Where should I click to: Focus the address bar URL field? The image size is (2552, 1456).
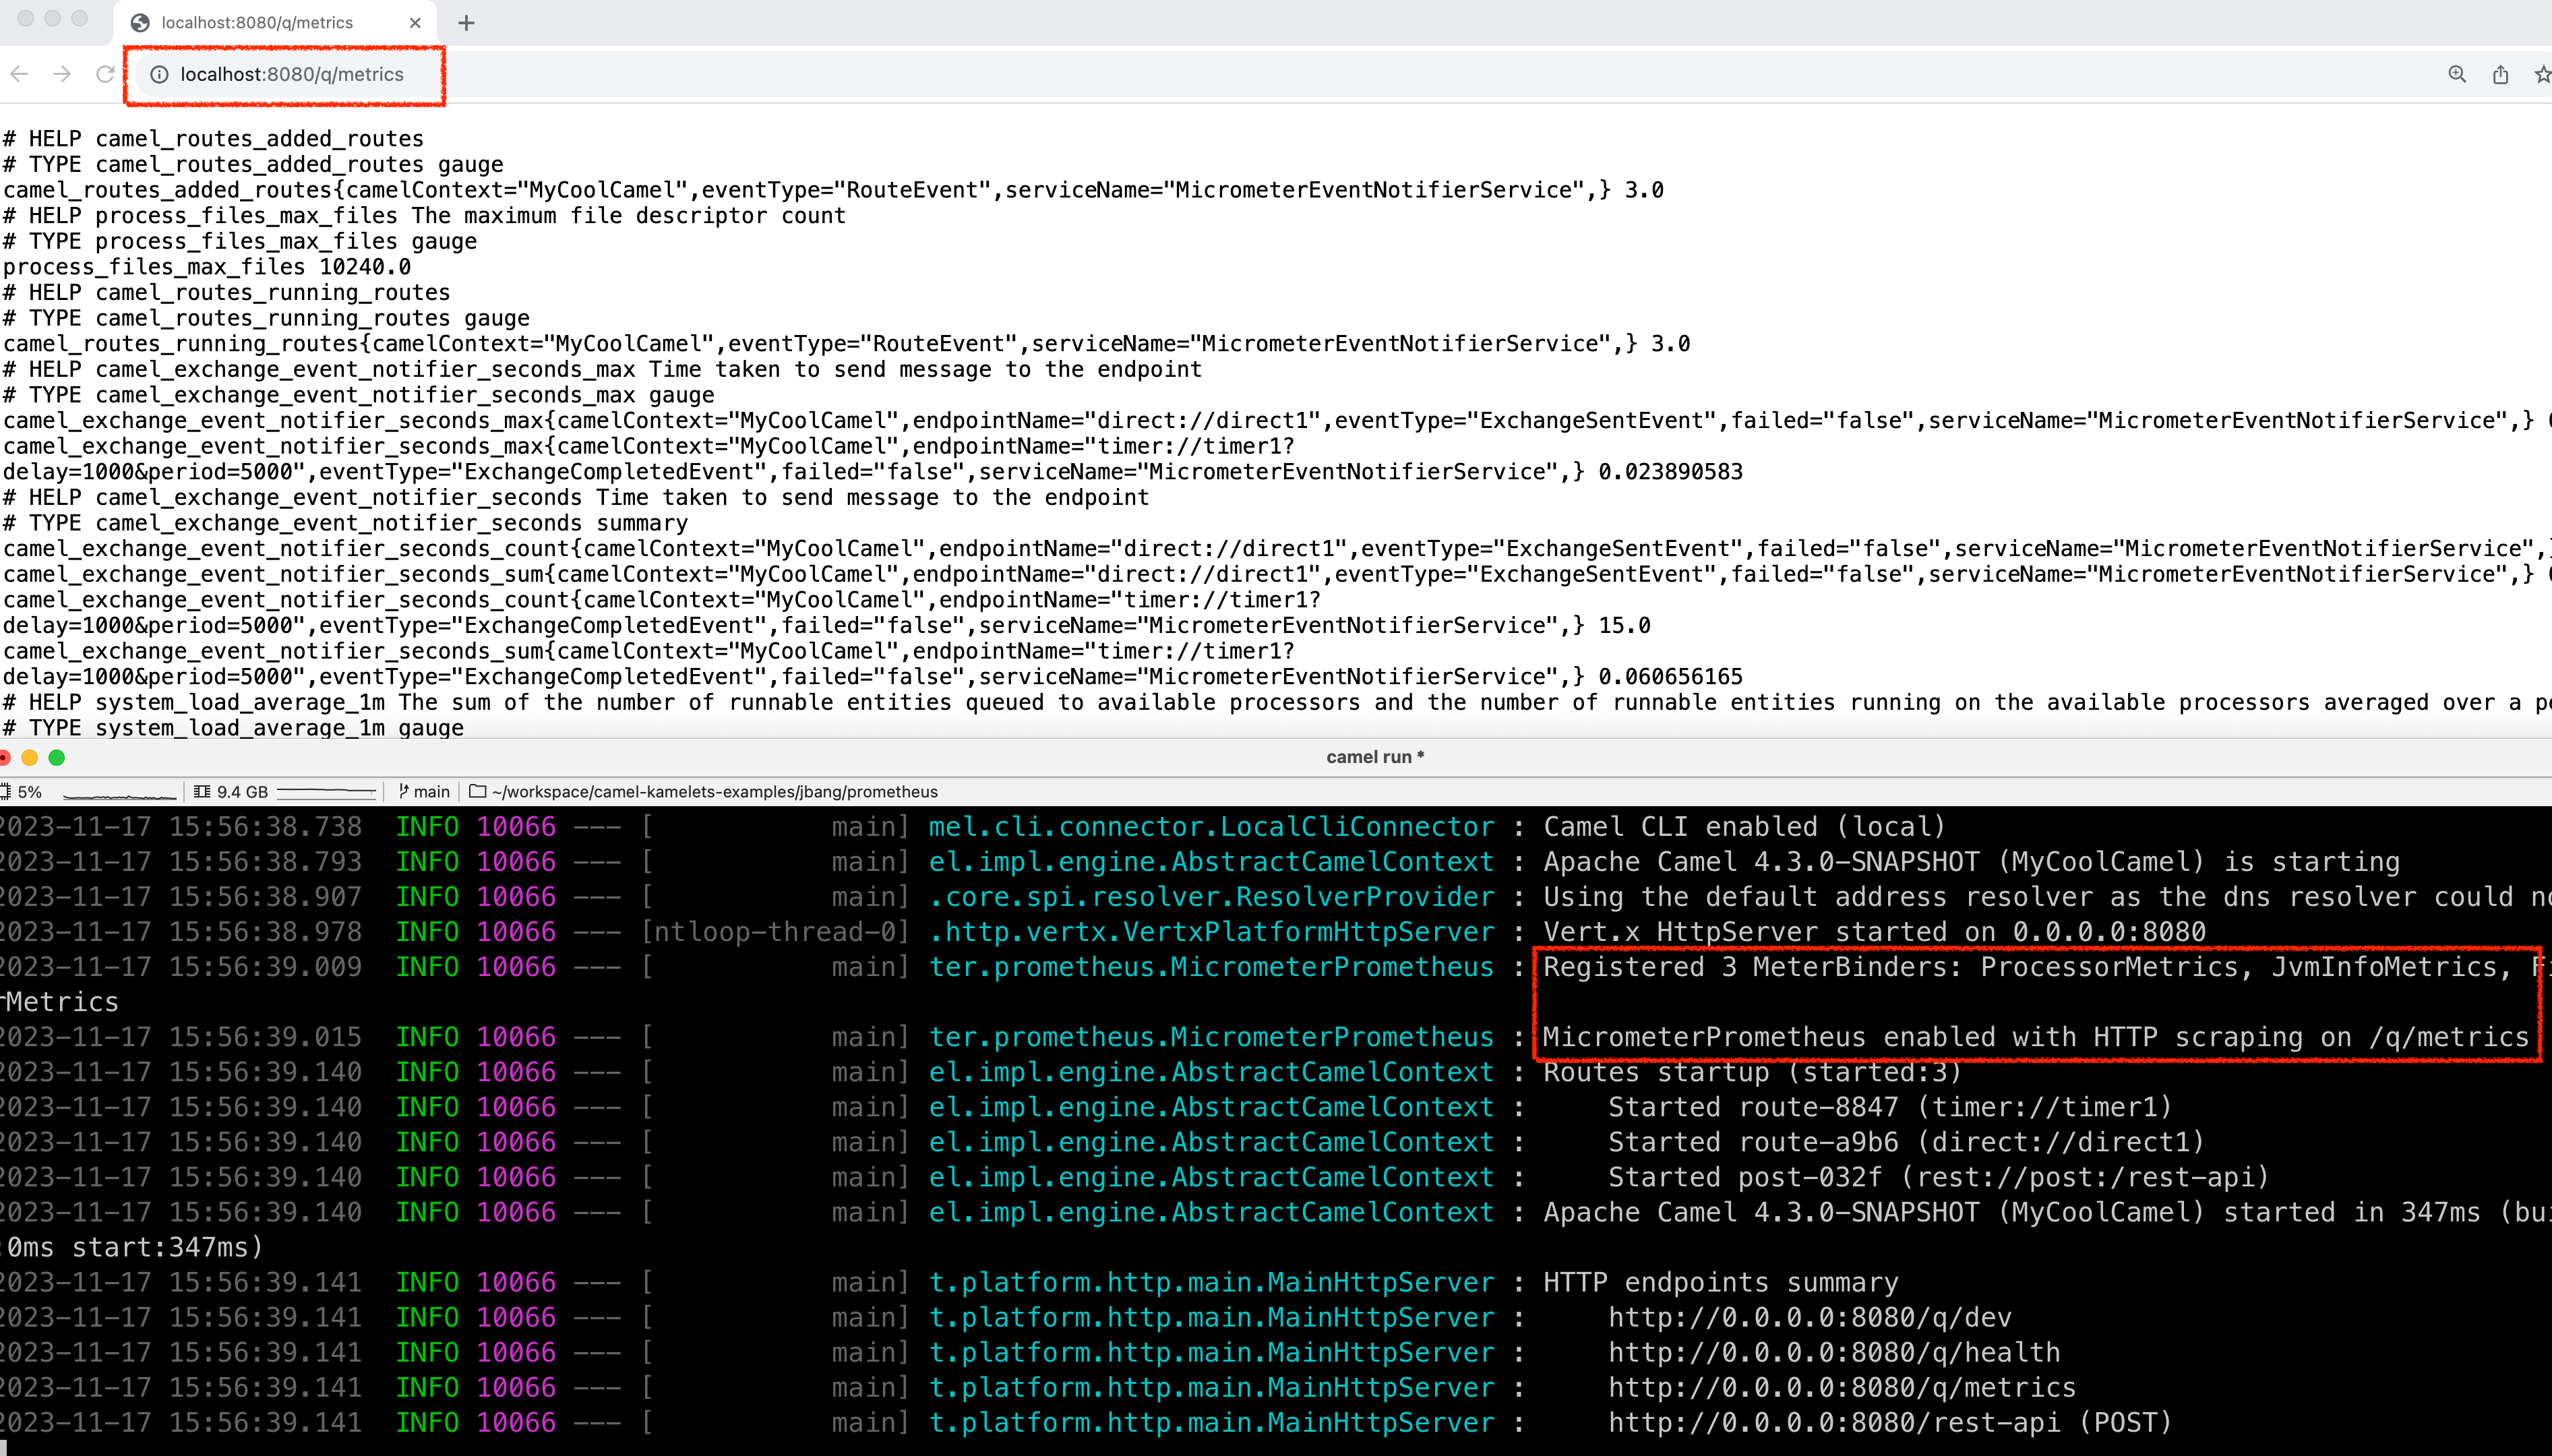[292, 75]
